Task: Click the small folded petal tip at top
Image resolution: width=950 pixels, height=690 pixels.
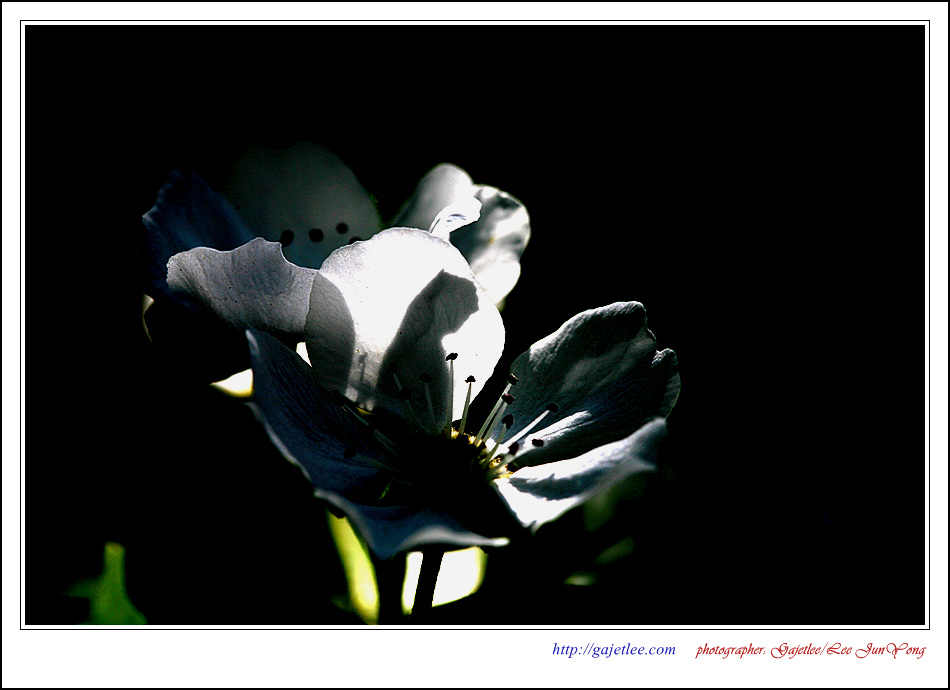Action: coord(455,215)
